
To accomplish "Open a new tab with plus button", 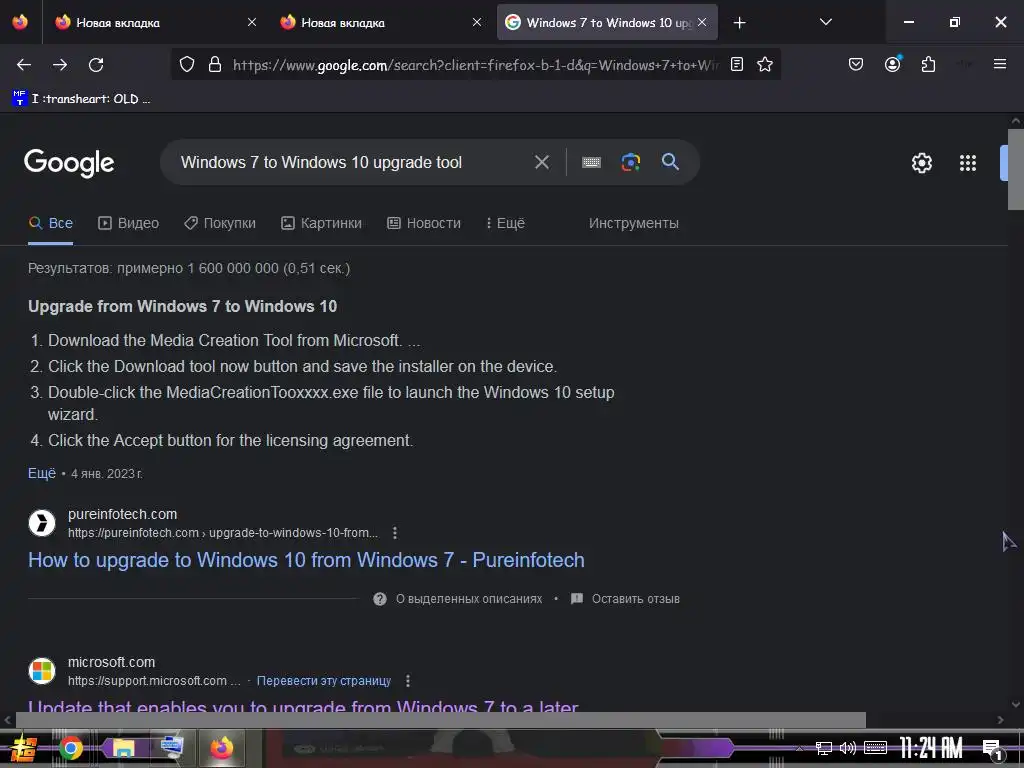I will 739,23.
